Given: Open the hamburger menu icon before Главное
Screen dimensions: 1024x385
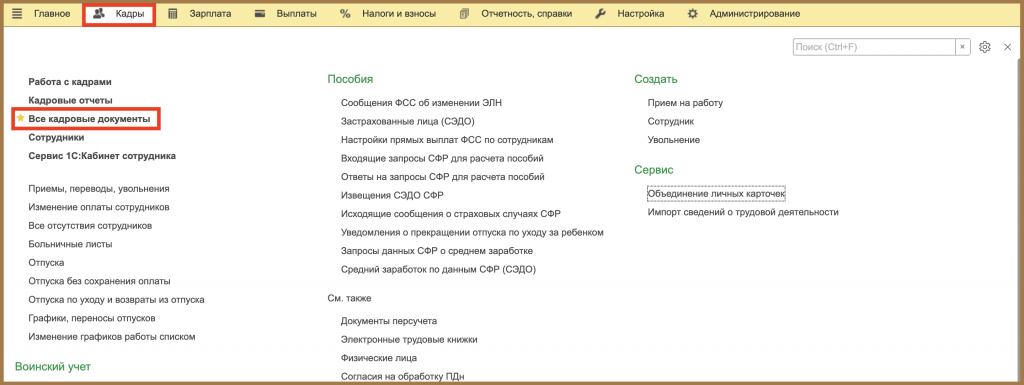Looking at the screenshot, I should tap(17, 14).
